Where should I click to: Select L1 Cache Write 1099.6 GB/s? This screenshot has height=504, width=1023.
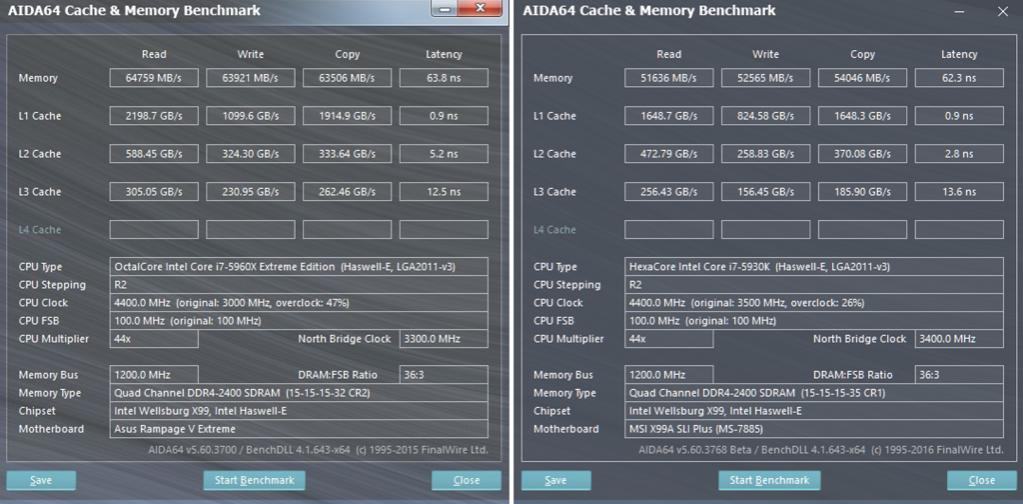click(251, 116)
